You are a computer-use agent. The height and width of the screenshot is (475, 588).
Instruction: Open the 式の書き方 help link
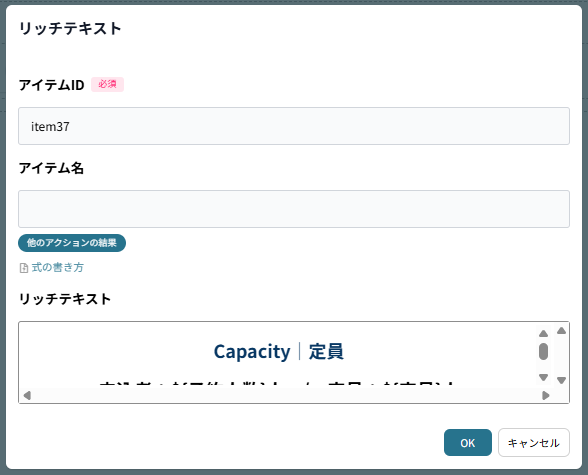(x=57, y=268)
